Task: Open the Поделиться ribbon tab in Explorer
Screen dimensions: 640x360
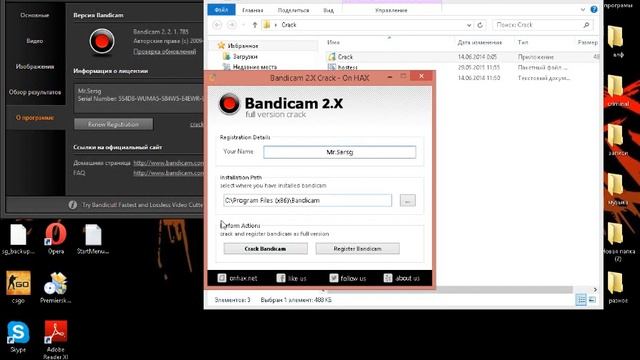Action: [x=293, y=10]
